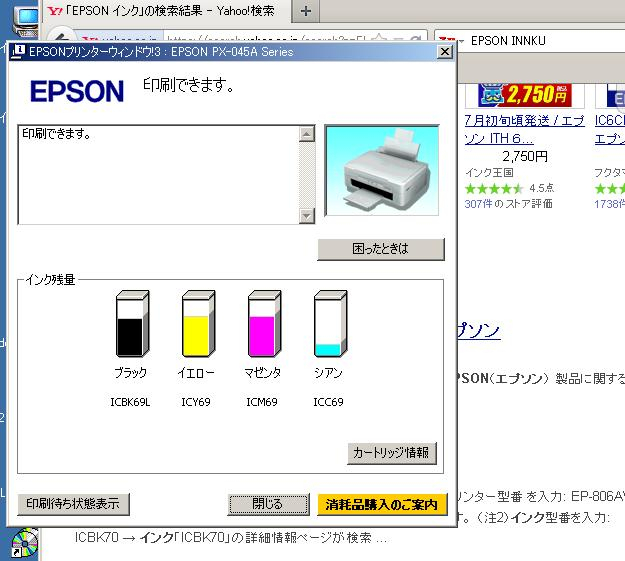Viewport: 625px width, 561px height.
Task: Open 消耗品購入のご案内 supplies purchase guide
Action: 382,504
